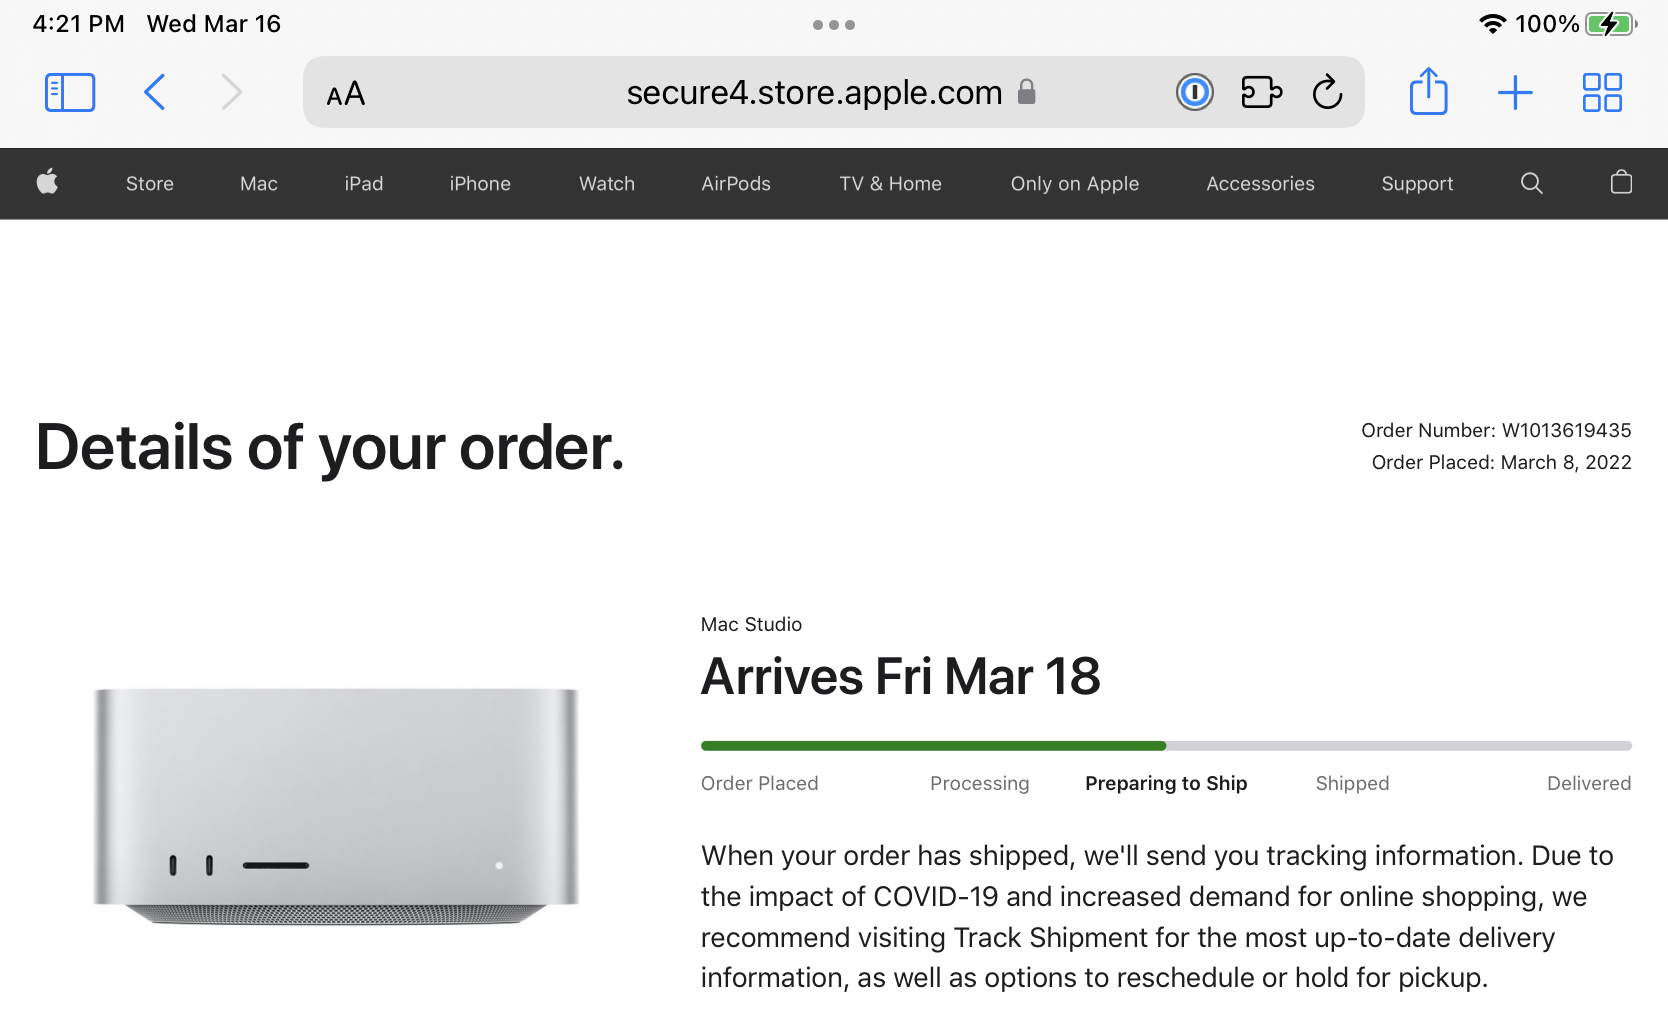This screenshot has height=1011, width=1668.
Task: Search apple.com with the magnifier icon
Action: tap(1531, 183)
